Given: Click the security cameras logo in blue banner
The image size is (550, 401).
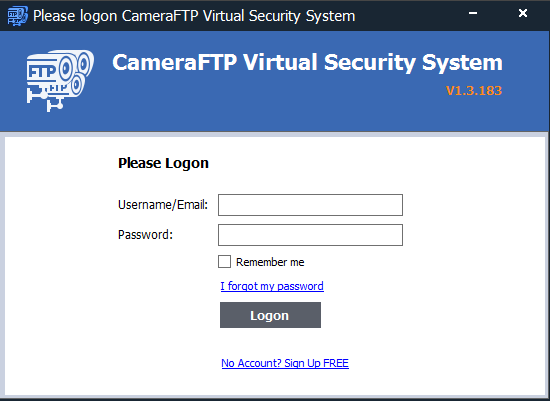Looking at the screenshot, I should coord(60,81).
